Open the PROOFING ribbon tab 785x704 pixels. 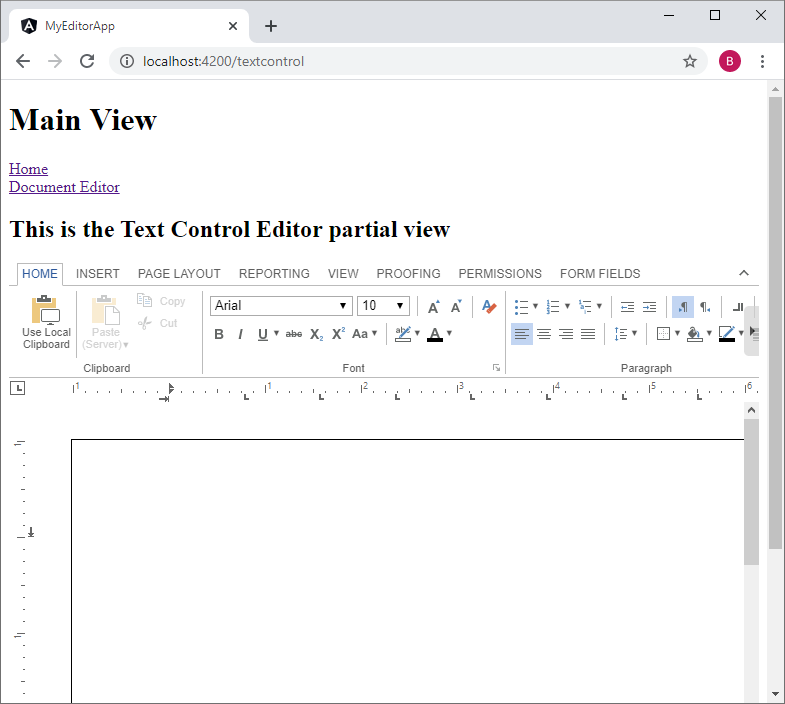coord(409,274)
